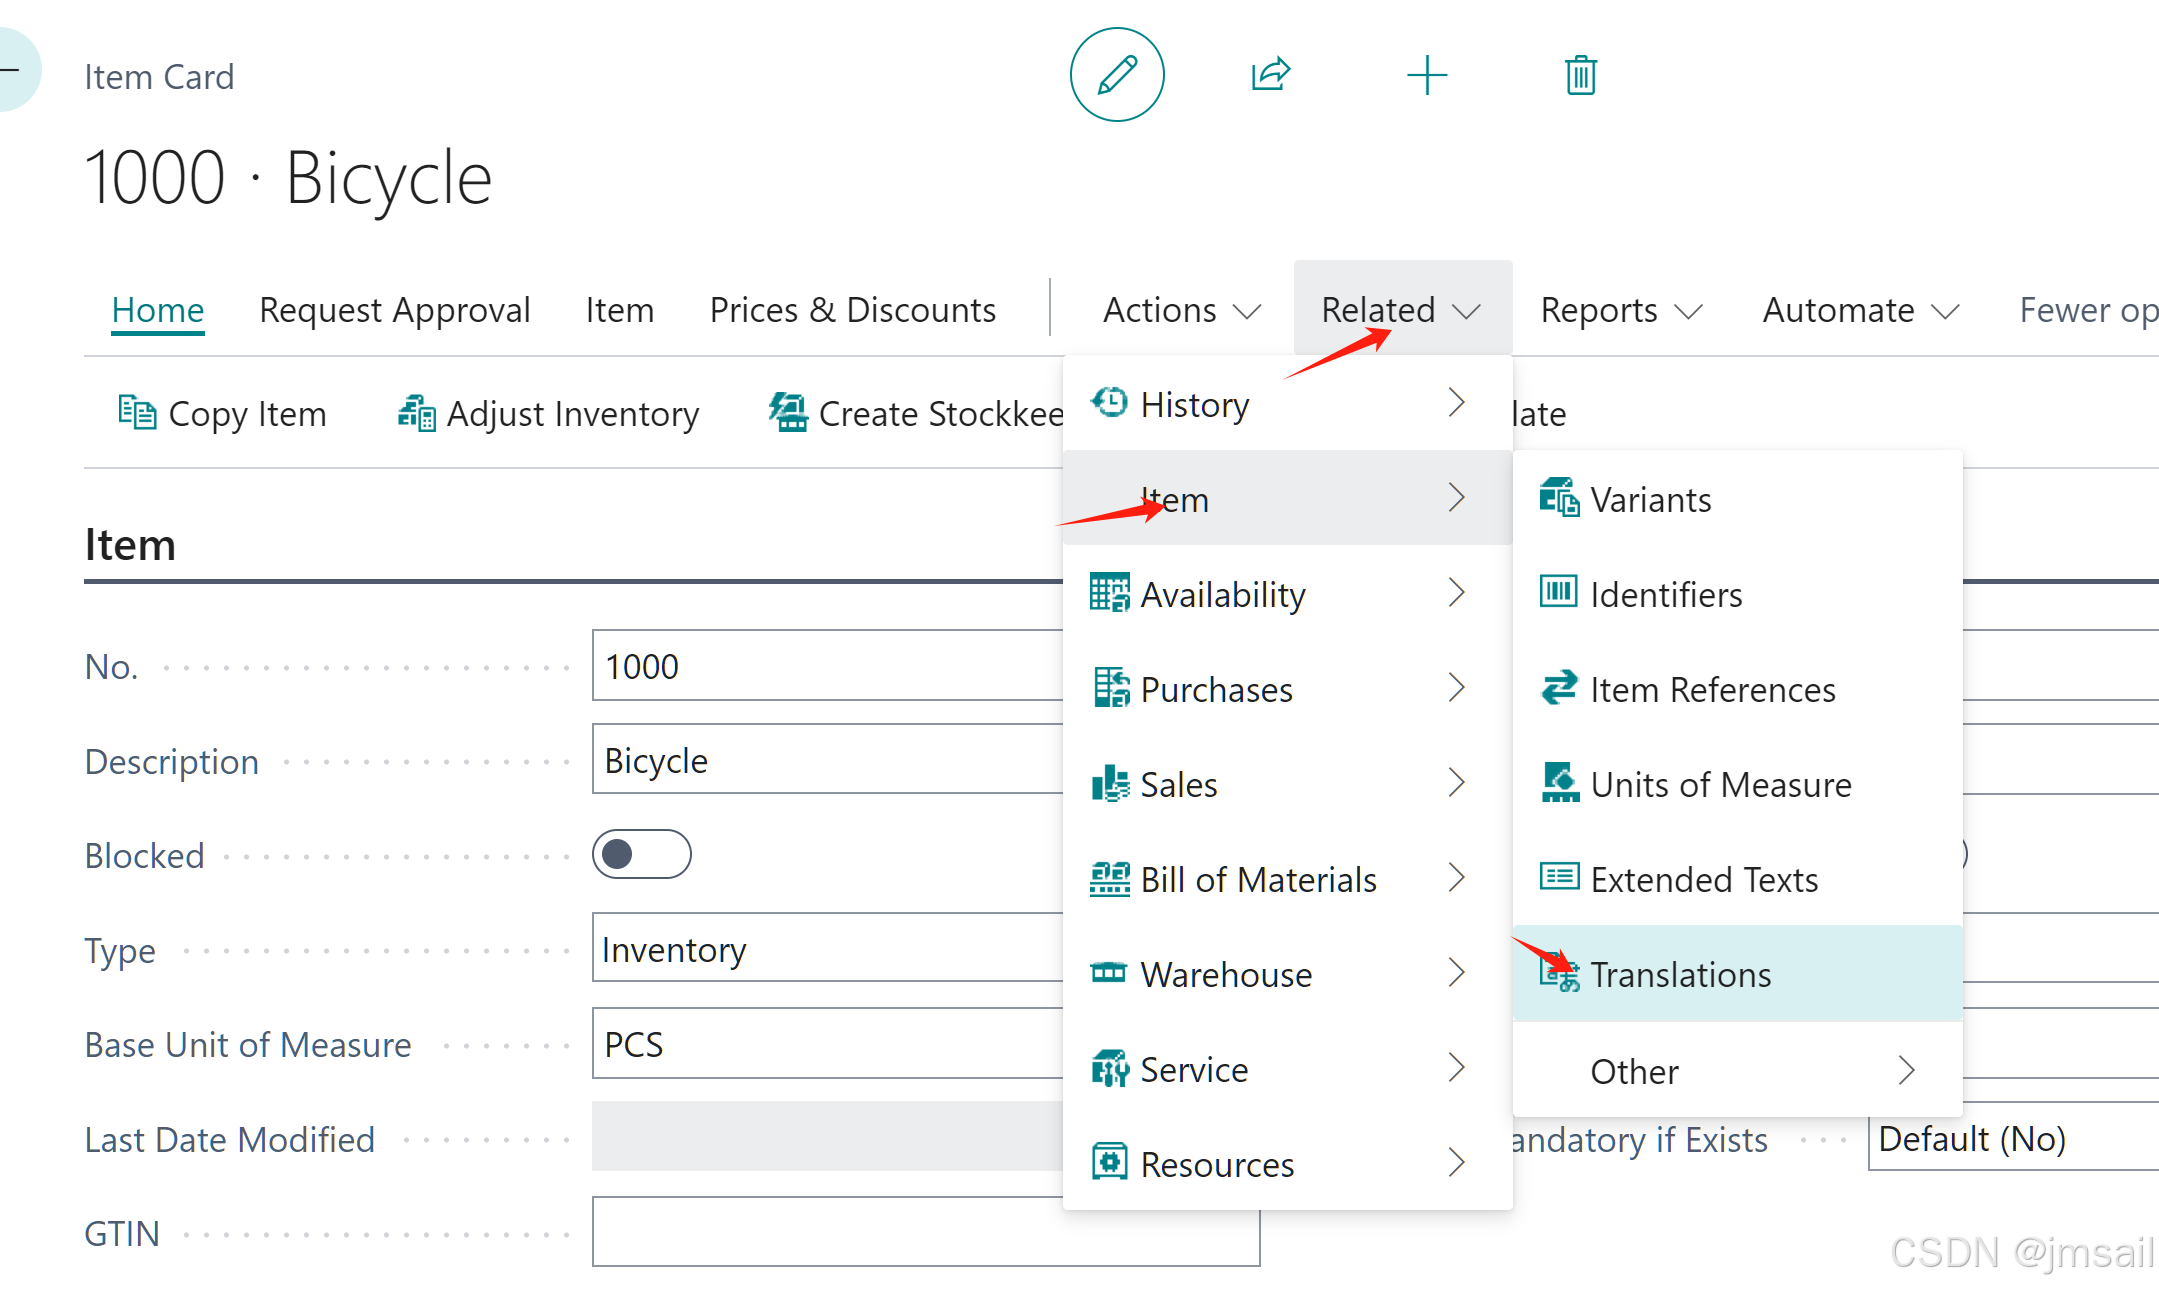Screen dimensions: 2159x1289
Task: Click the trash delete icon
Action: coord(1580,75)
